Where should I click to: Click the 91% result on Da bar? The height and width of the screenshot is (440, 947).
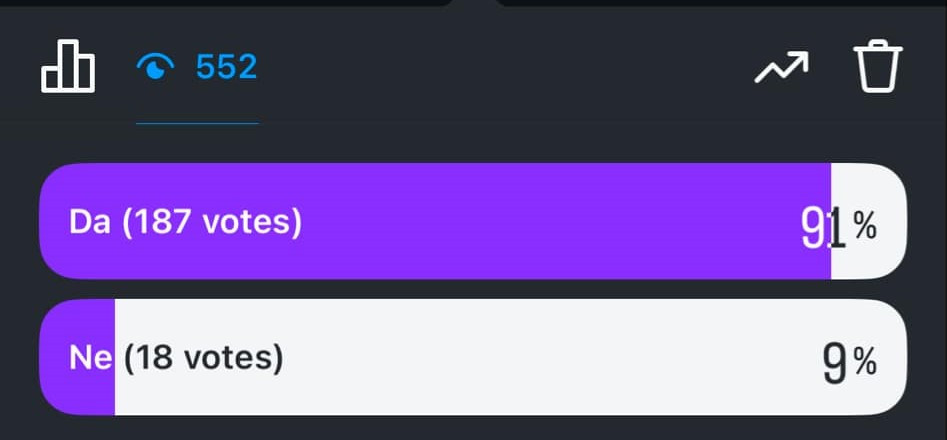pos(838,228)
